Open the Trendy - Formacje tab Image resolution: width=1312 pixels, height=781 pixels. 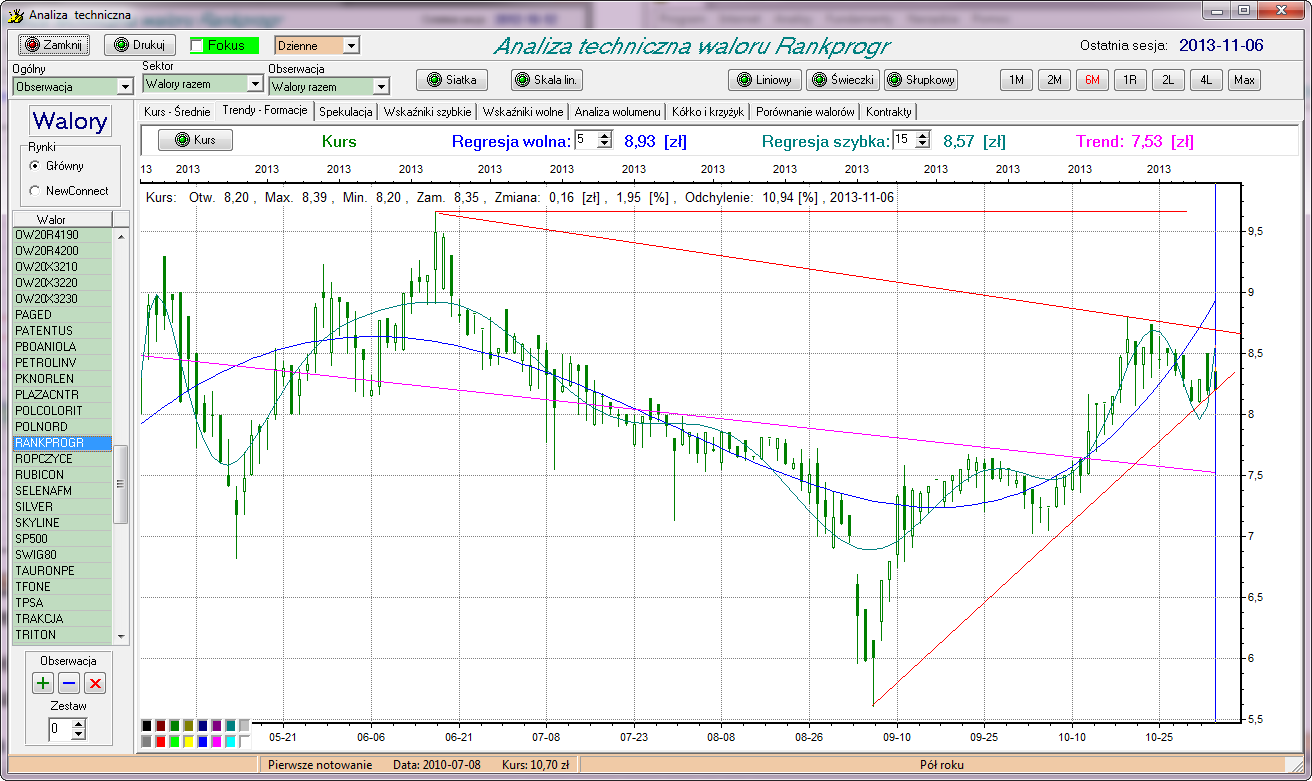[265, 110]
